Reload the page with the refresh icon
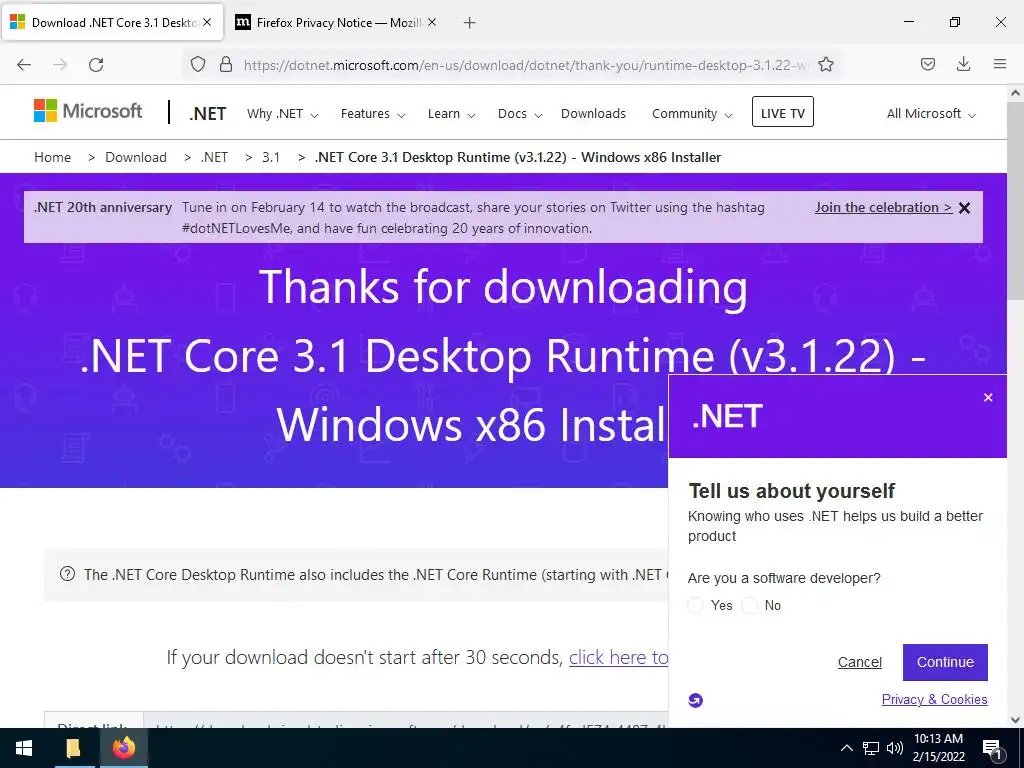This screenshot has width=1024, height=768. tap(96, 65)
